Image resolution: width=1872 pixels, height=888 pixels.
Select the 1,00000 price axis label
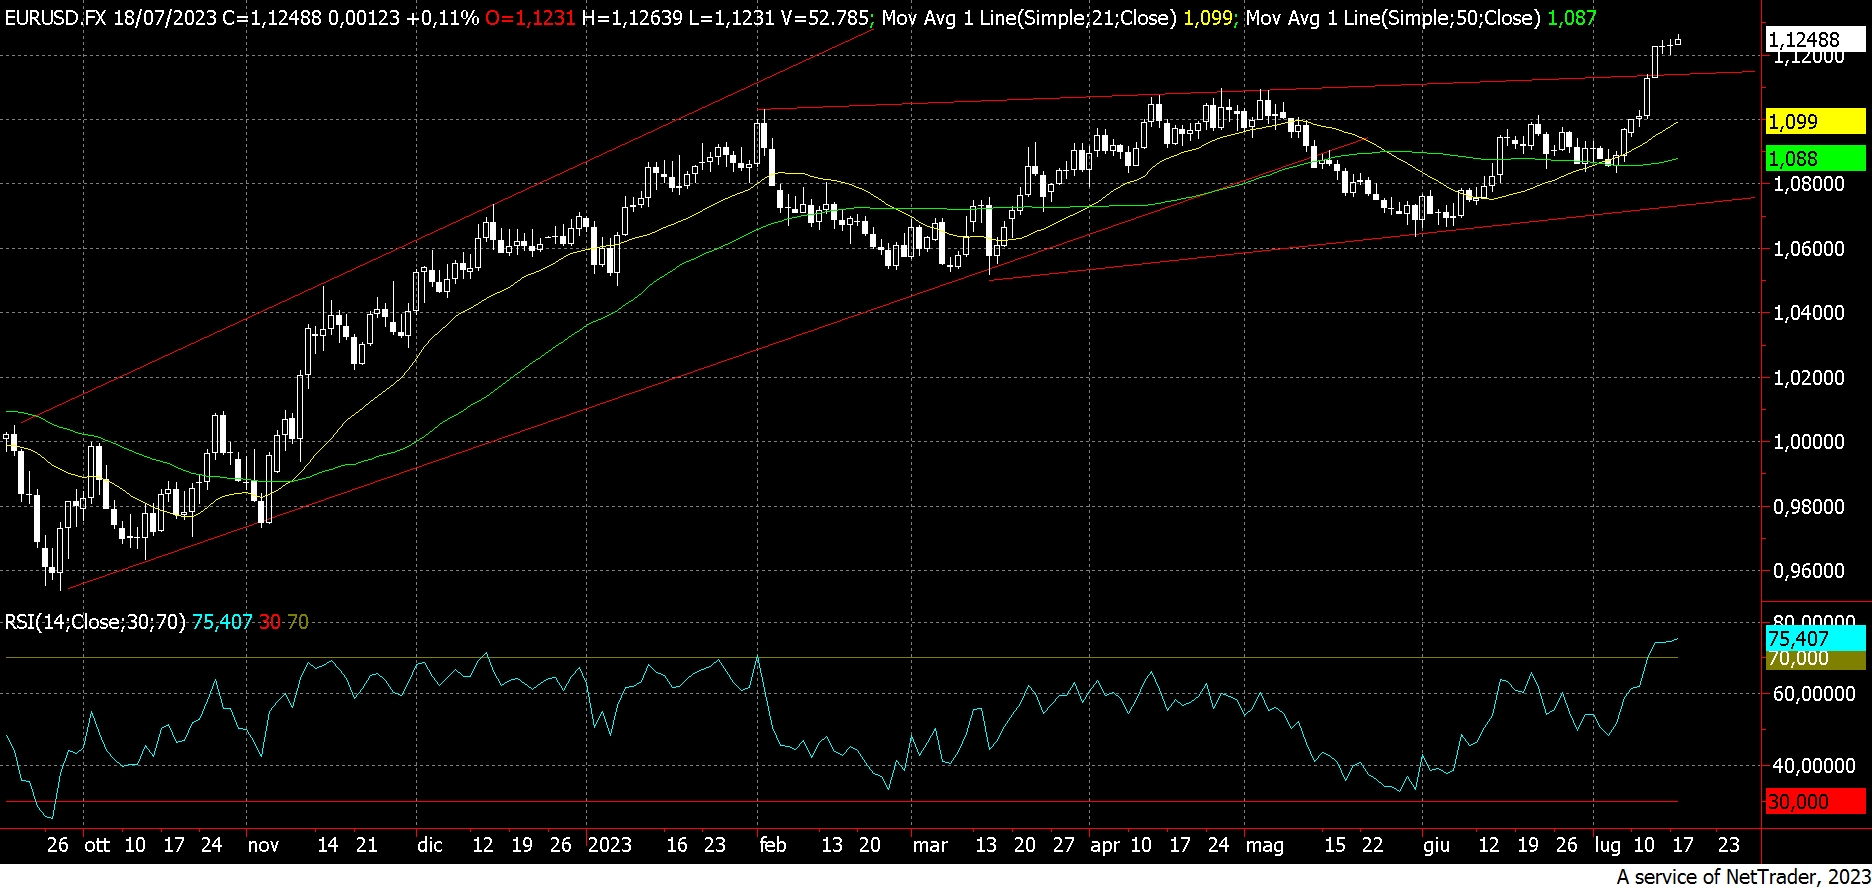click(1808, 442)
